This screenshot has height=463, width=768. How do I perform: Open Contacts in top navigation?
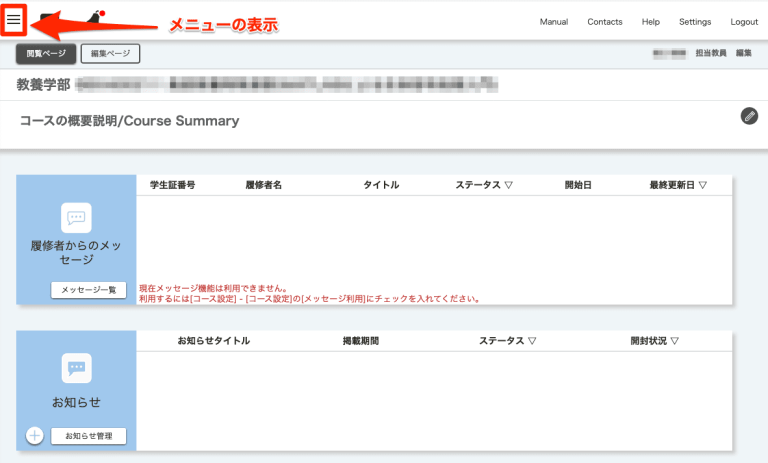(604, 22)
